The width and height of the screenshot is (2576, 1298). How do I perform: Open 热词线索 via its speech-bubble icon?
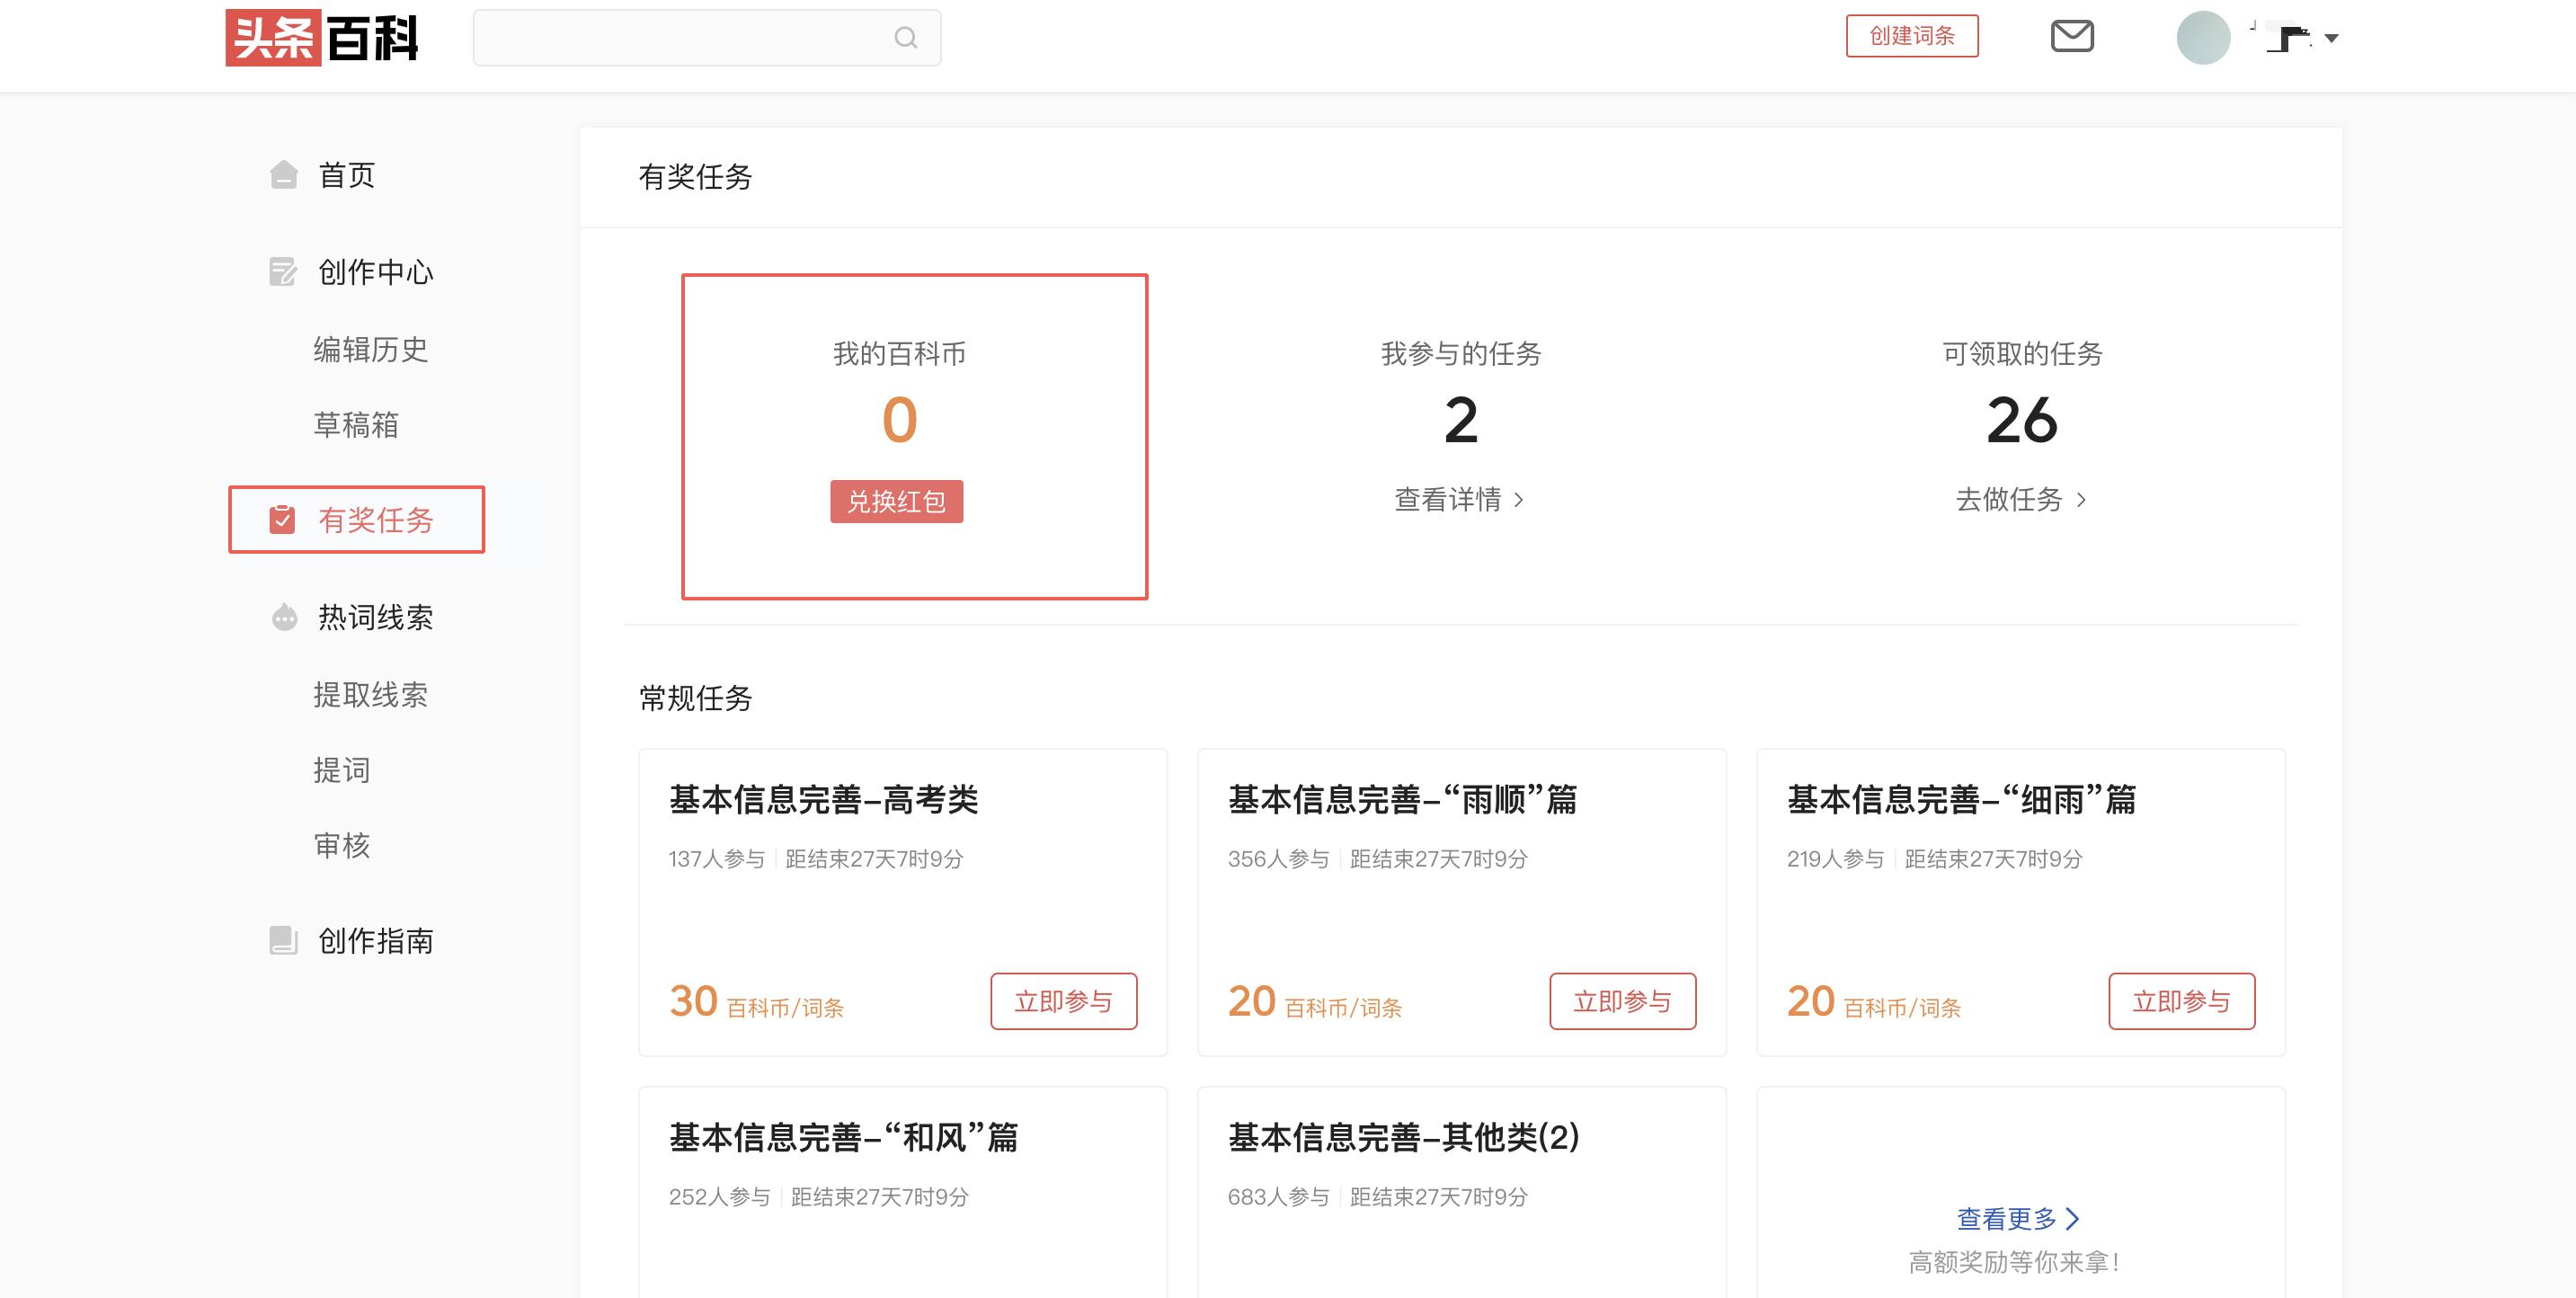coord(283,617)
